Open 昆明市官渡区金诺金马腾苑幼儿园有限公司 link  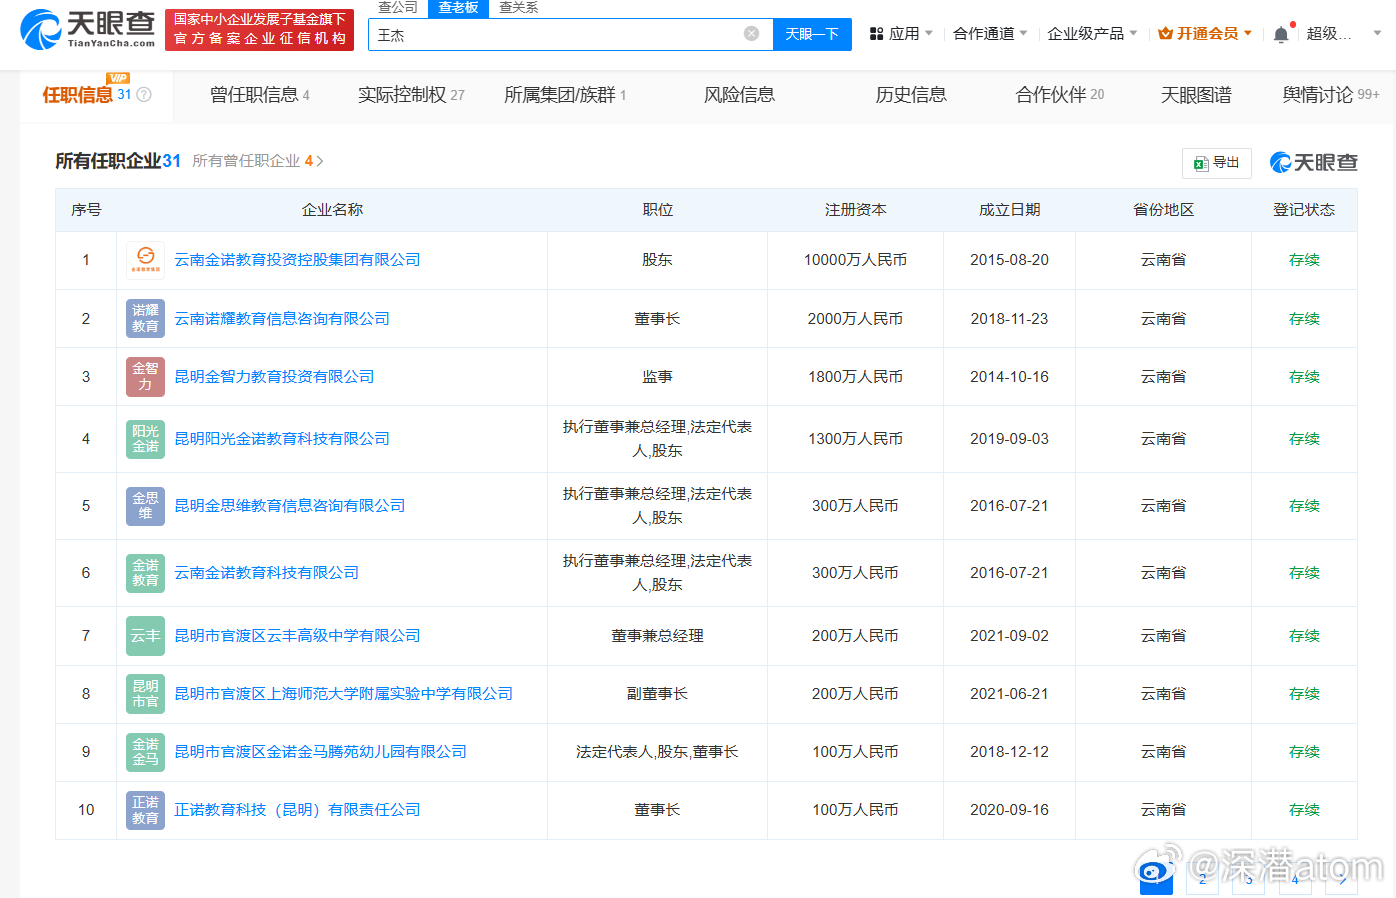(320, 752)
